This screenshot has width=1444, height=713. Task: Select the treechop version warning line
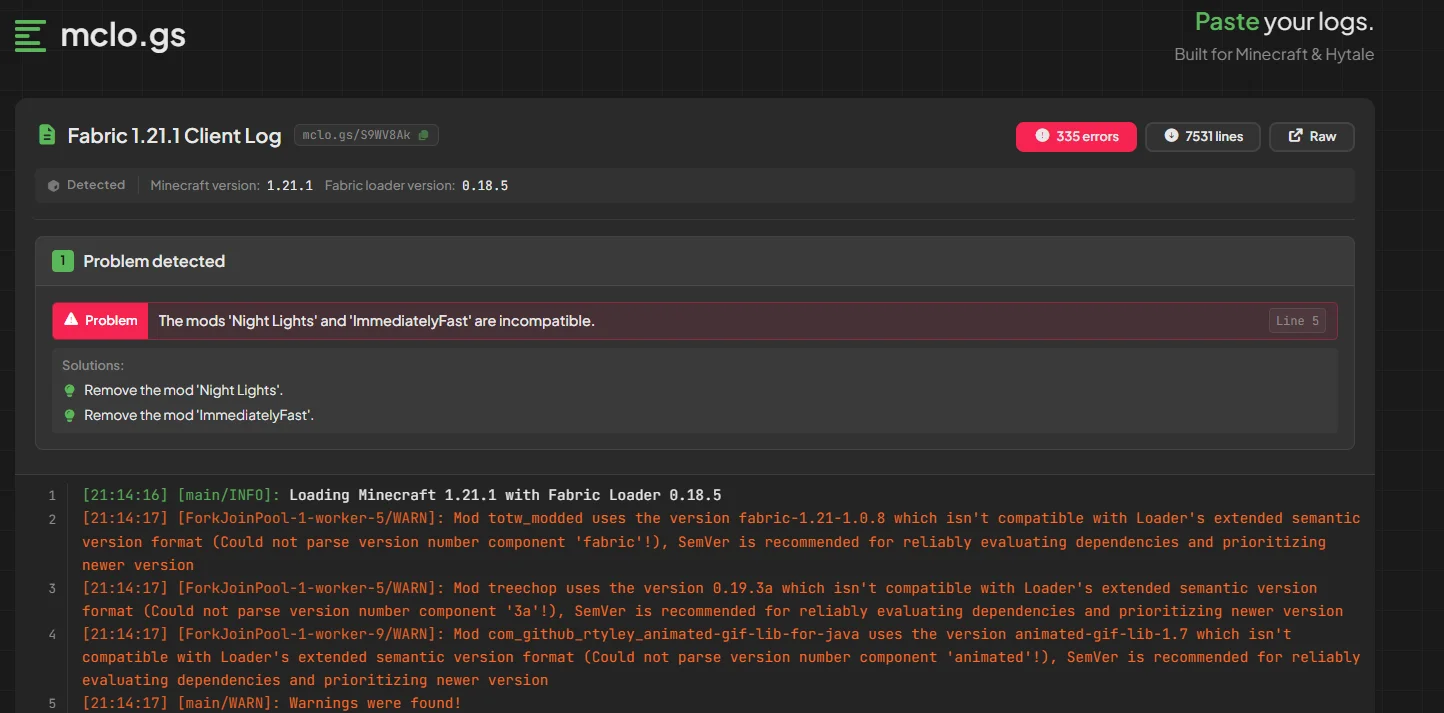(712, 599)
